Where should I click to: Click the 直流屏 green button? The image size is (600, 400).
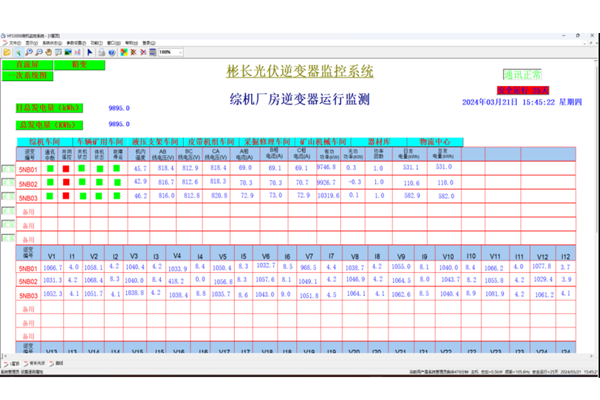pyautogui.click(x=29, y=64)
